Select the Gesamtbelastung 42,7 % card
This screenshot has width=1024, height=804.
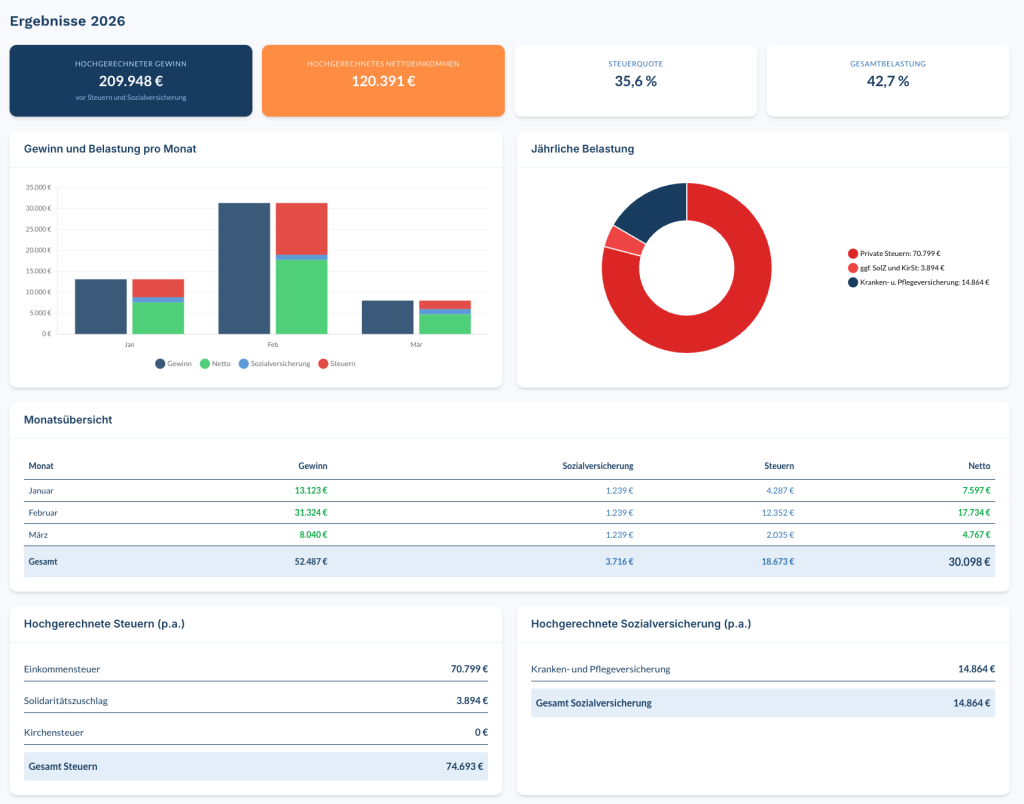[x=887, y=80]
